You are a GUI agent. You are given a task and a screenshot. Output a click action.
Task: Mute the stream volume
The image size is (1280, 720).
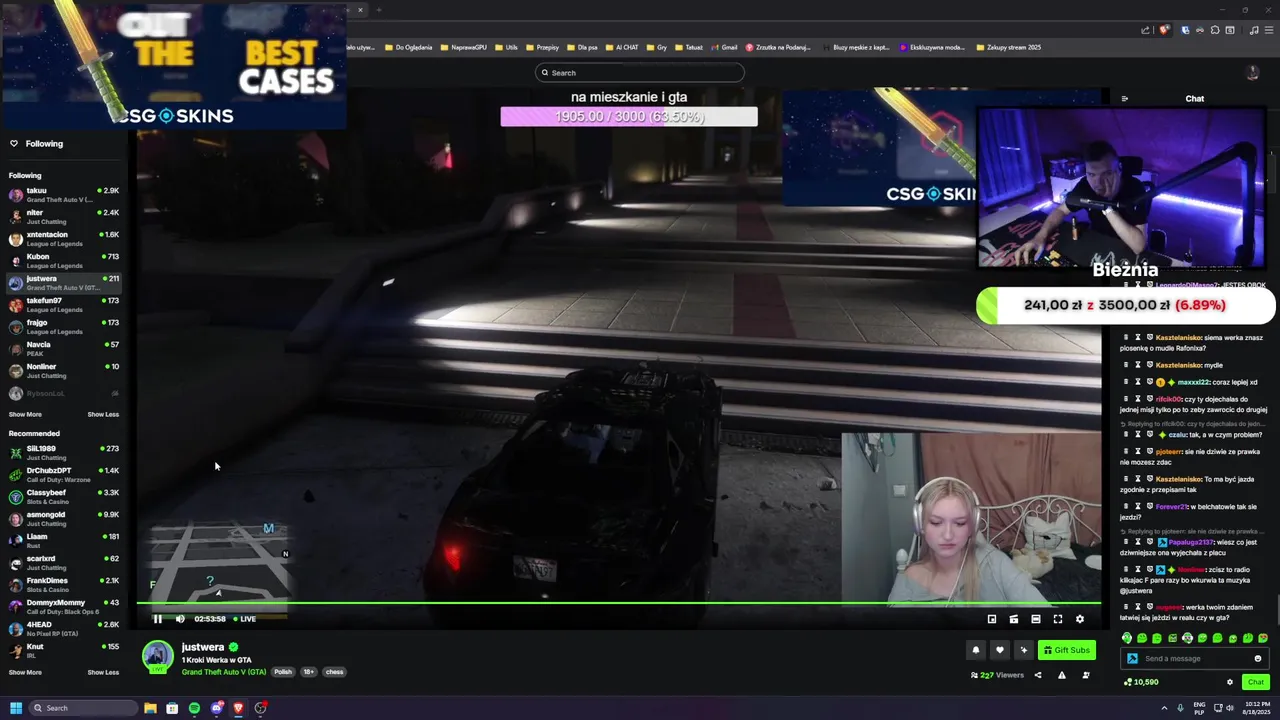click(x=180, y=619)
